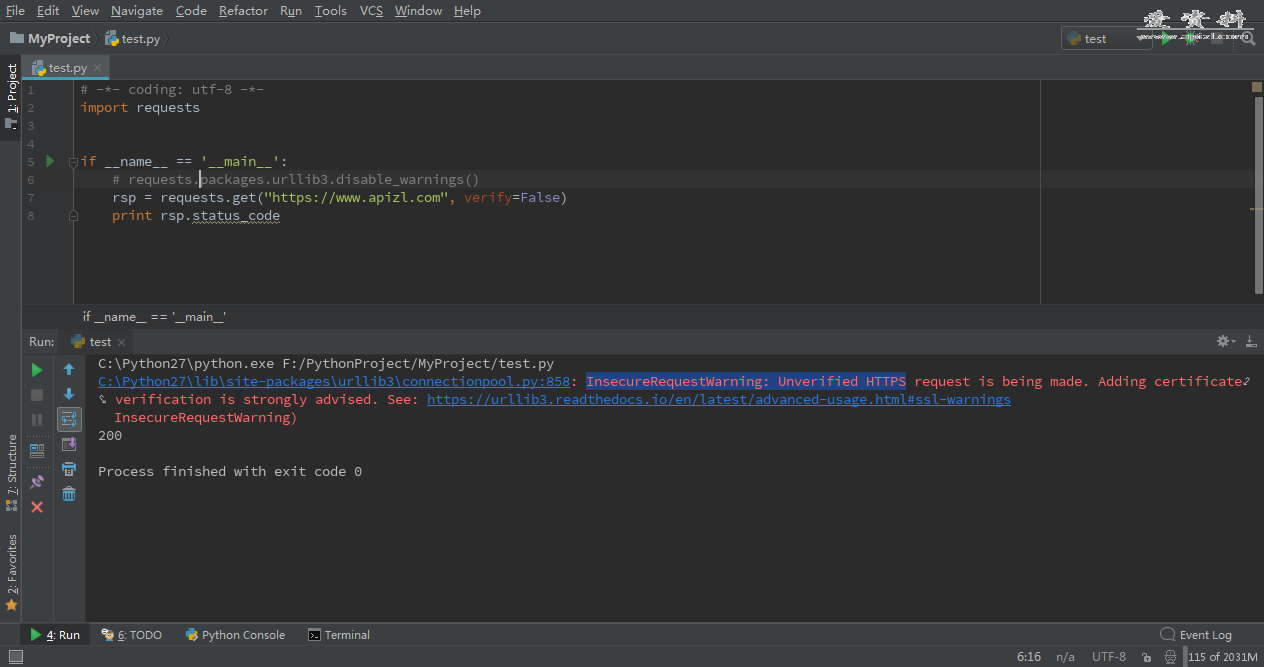The width and height of the screenshot is (1264, 667).
Task: Pin the Run tab
Action: 37,481
